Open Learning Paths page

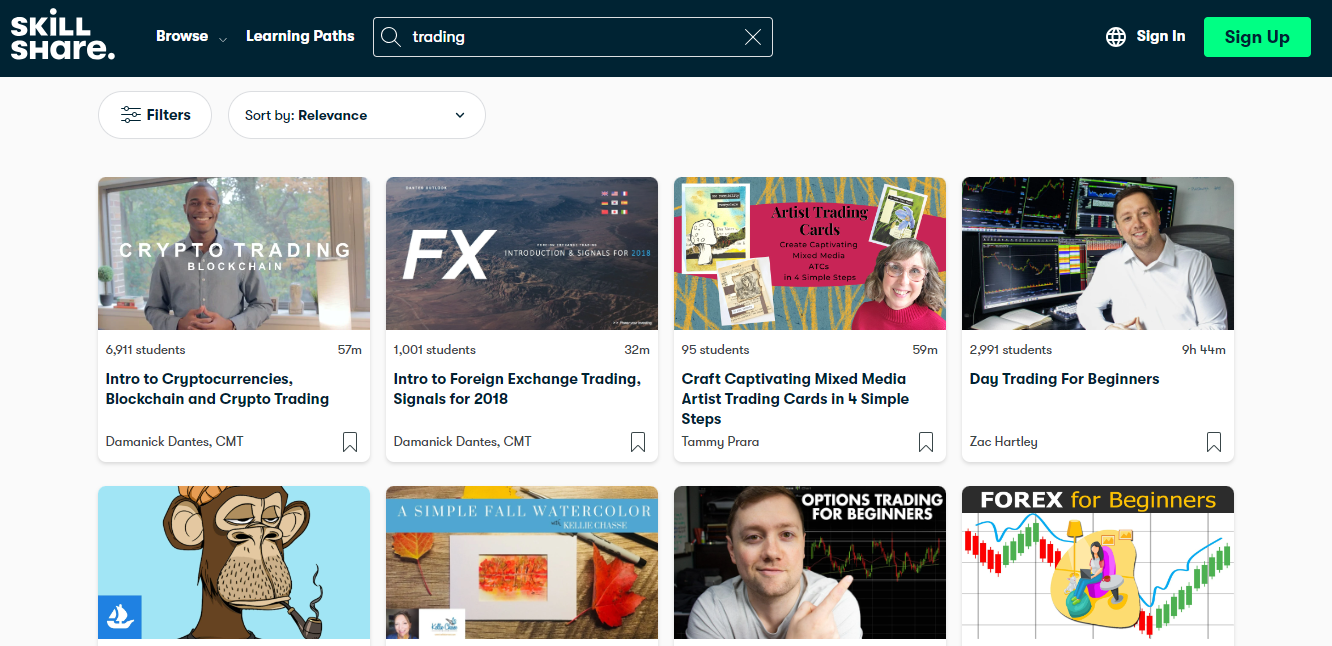(300, 36)
